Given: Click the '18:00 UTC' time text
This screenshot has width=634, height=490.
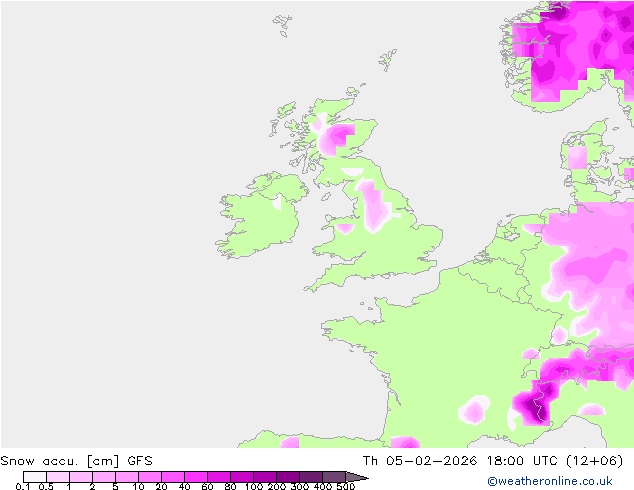Looking at the screenshot, I should tap(522, 461).
